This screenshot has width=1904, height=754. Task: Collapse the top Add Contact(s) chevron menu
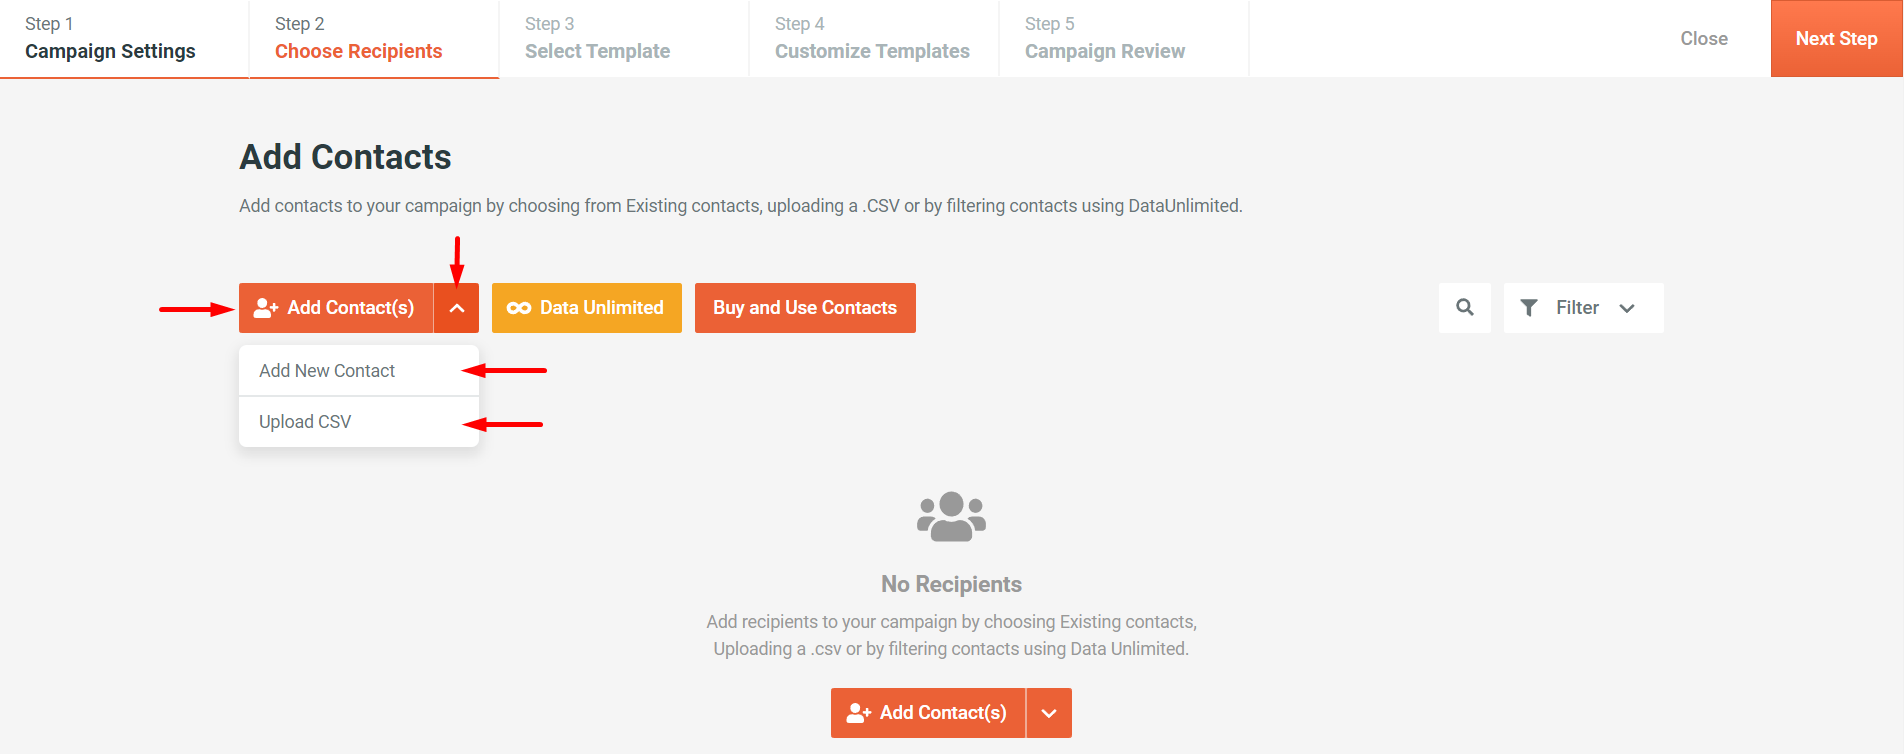(x=457, y=308)
